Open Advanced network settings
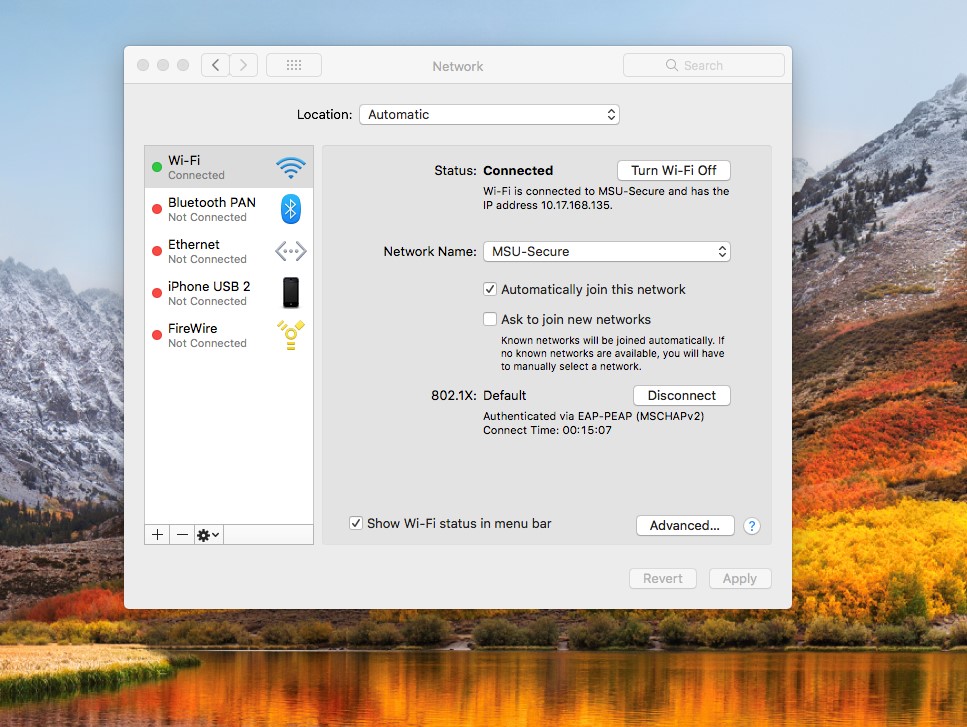The image size is (967, 727). (685, 525)
